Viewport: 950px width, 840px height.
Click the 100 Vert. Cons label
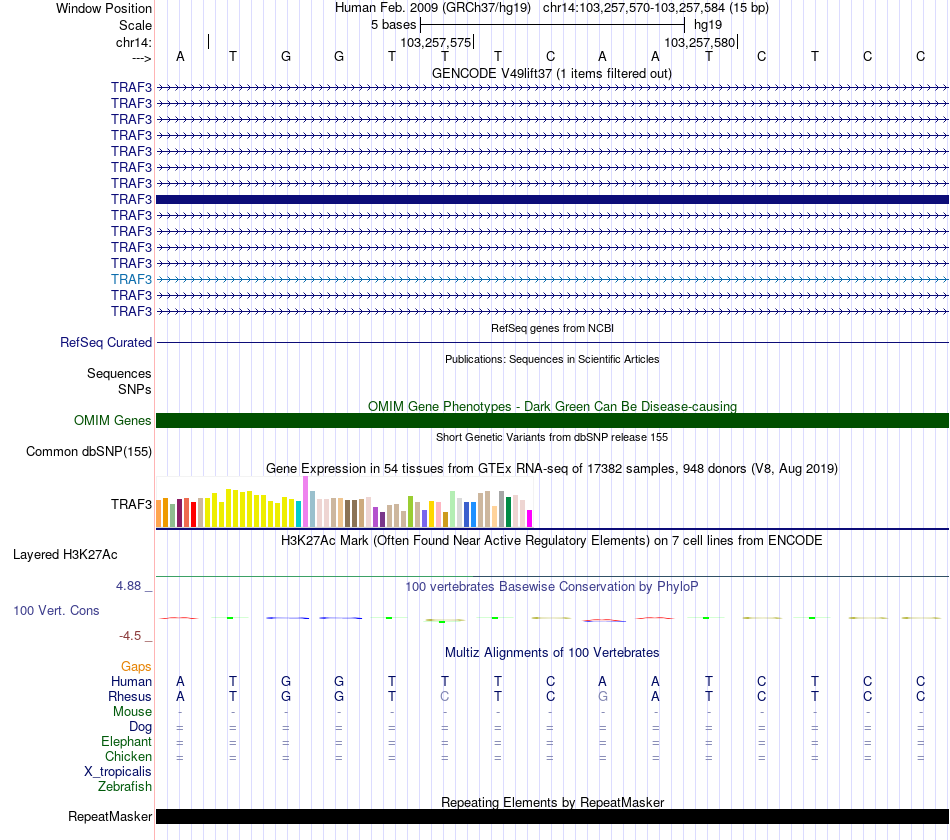click(x=56, y=610)
